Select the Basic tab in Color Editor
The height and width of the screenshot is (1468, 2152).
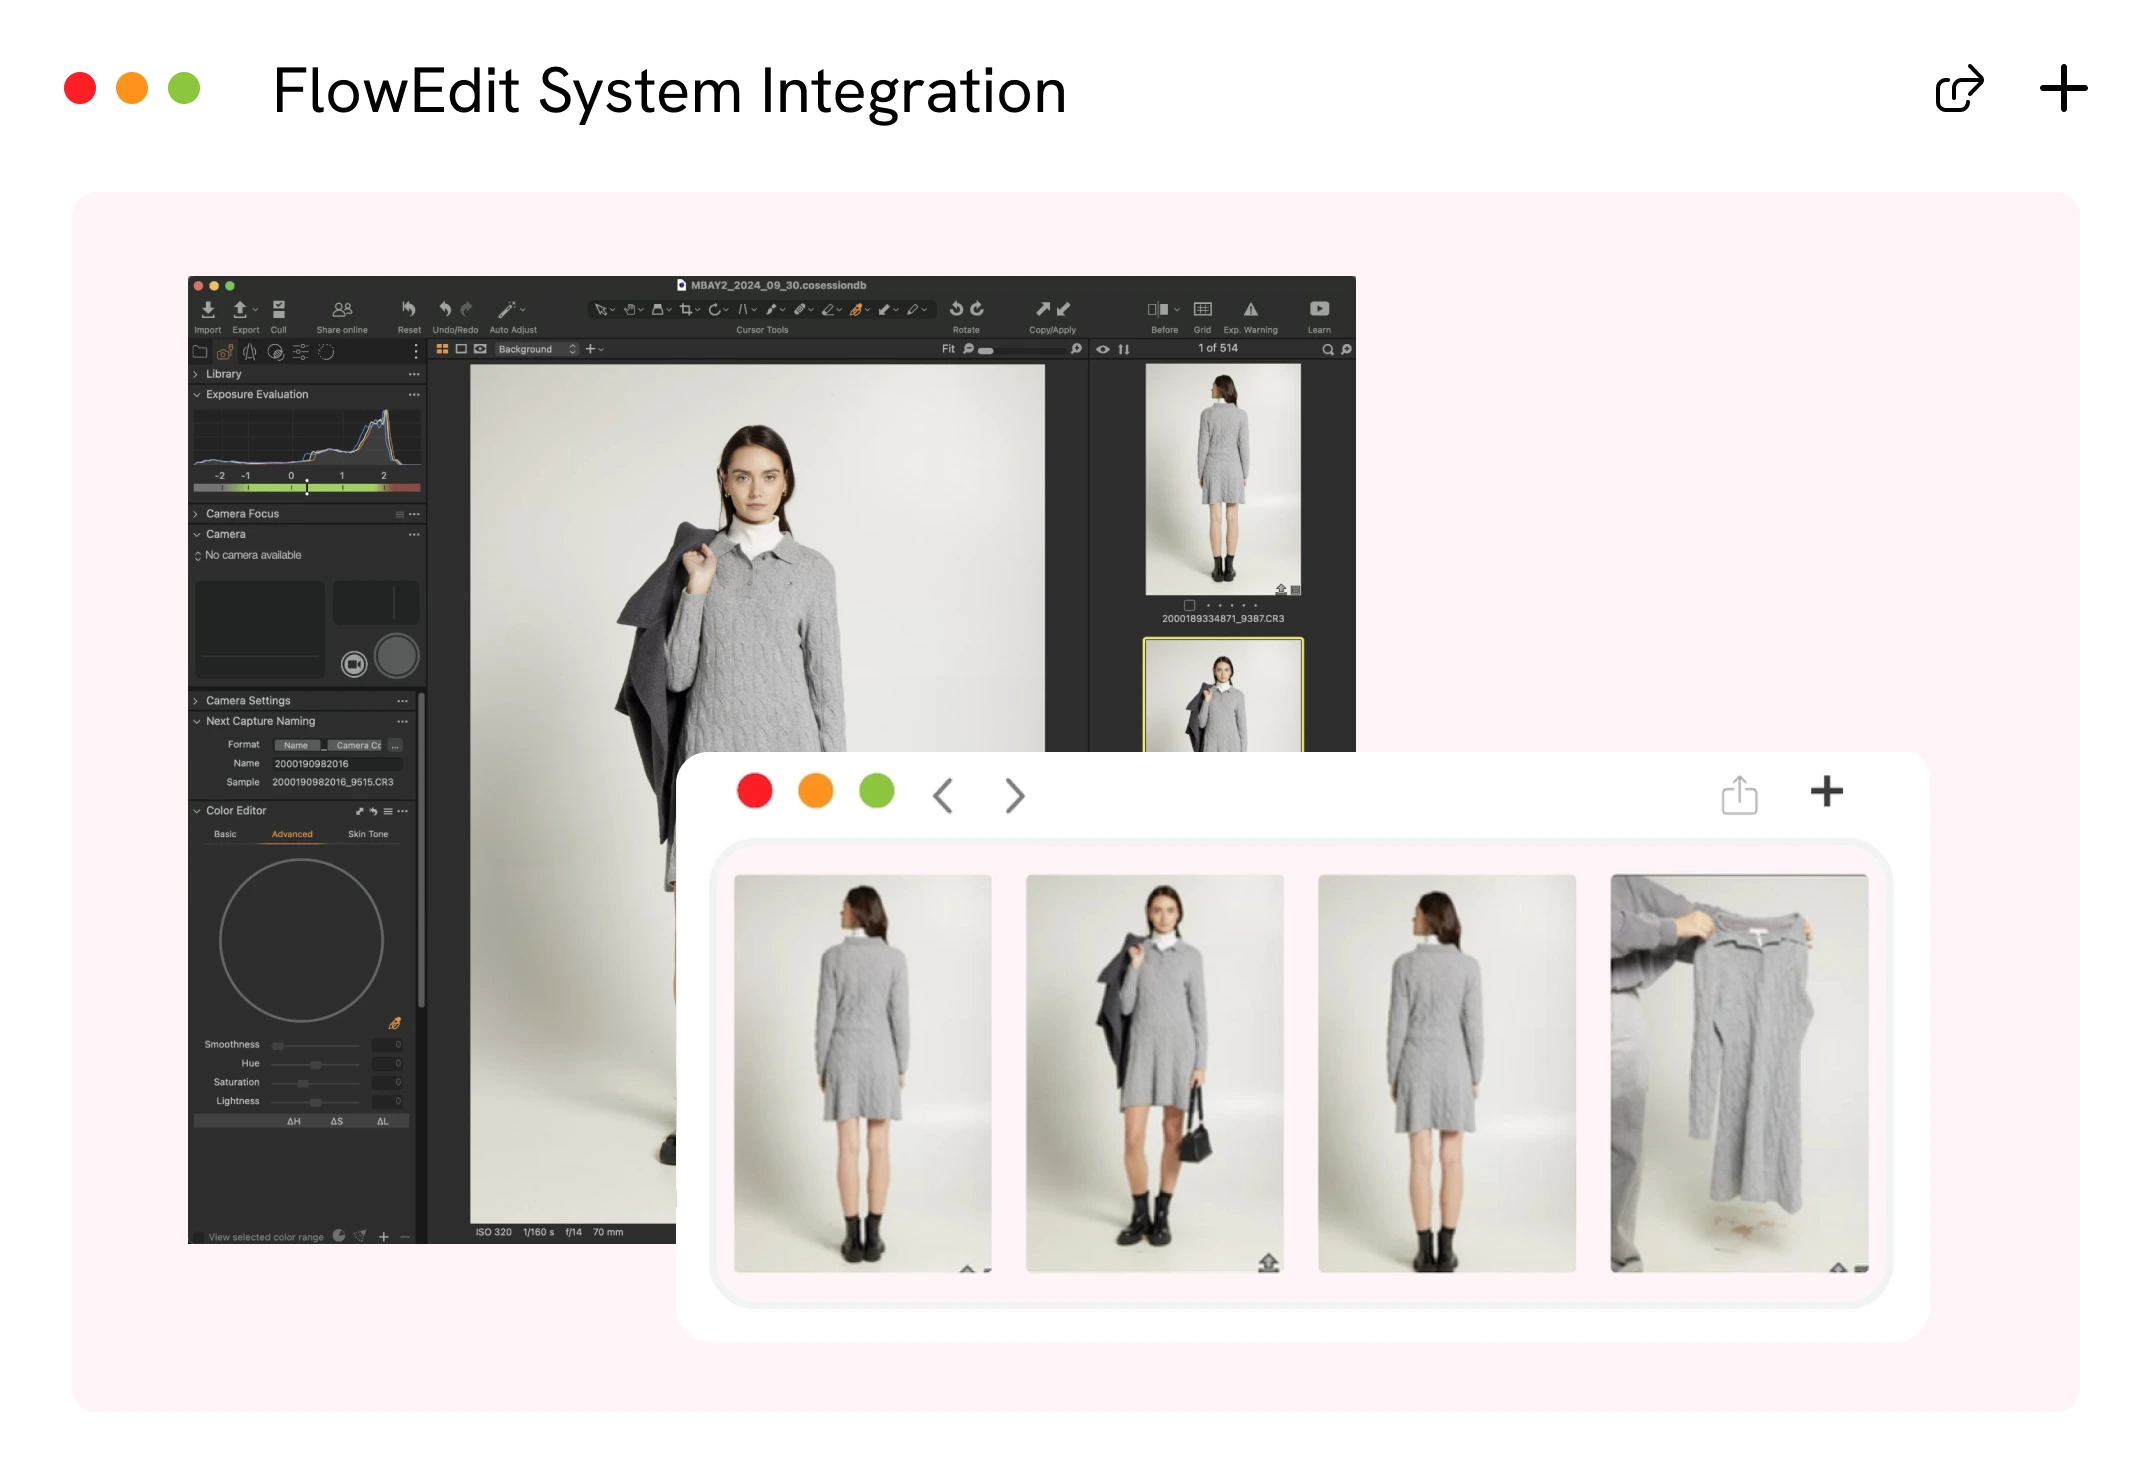pyautogui.click(x=226, y=833)
